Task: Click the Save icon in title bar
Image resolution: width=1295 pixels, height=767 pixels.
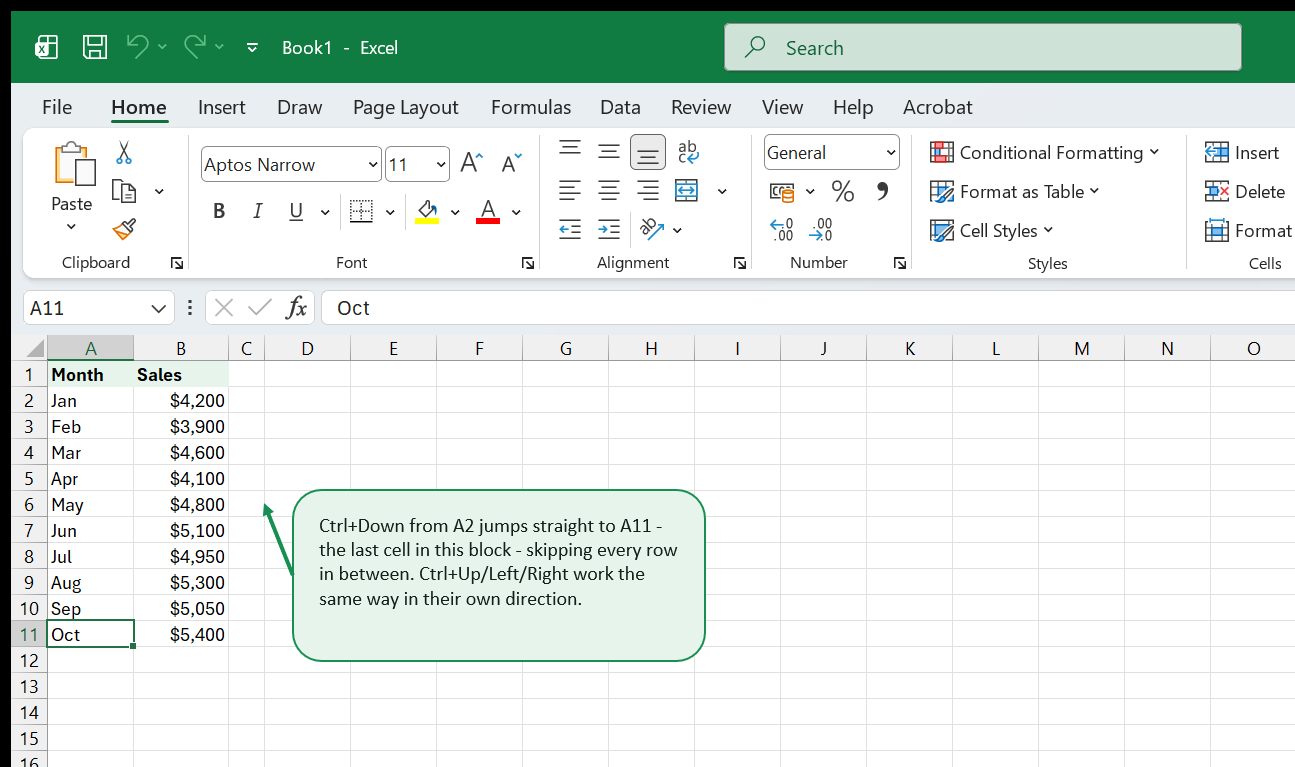Action: [x=95, y=47]
